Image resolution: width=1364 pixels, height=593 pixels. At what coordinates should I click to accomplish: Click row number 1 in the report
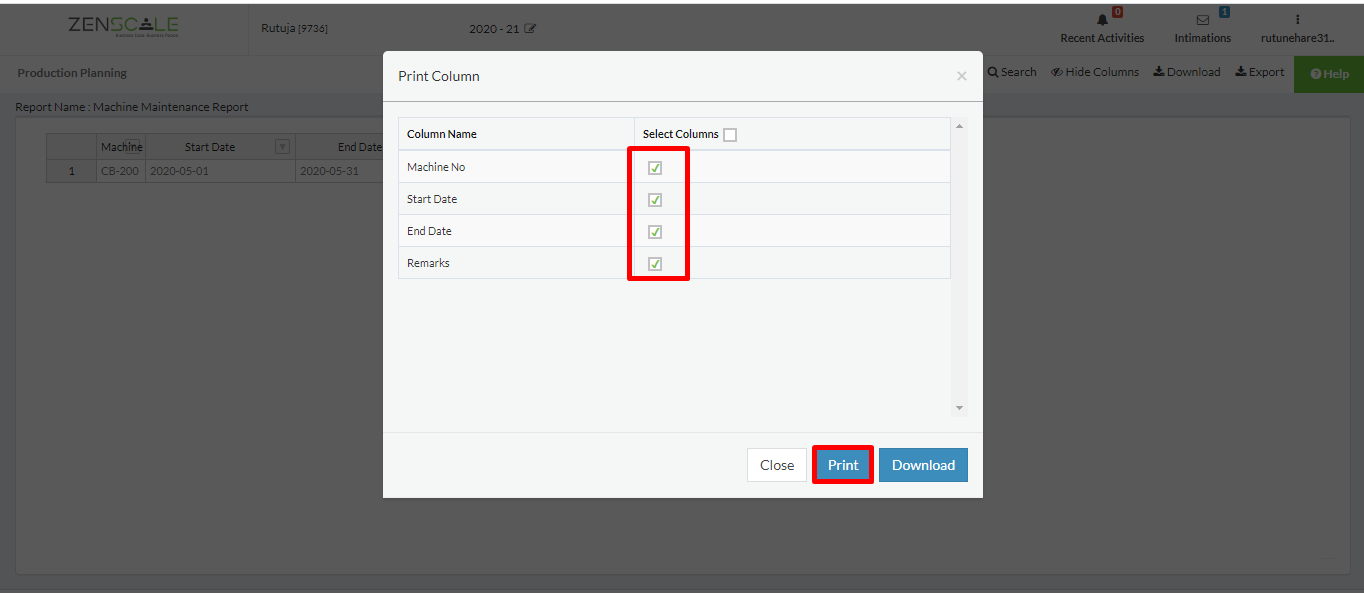coord(71,171)
